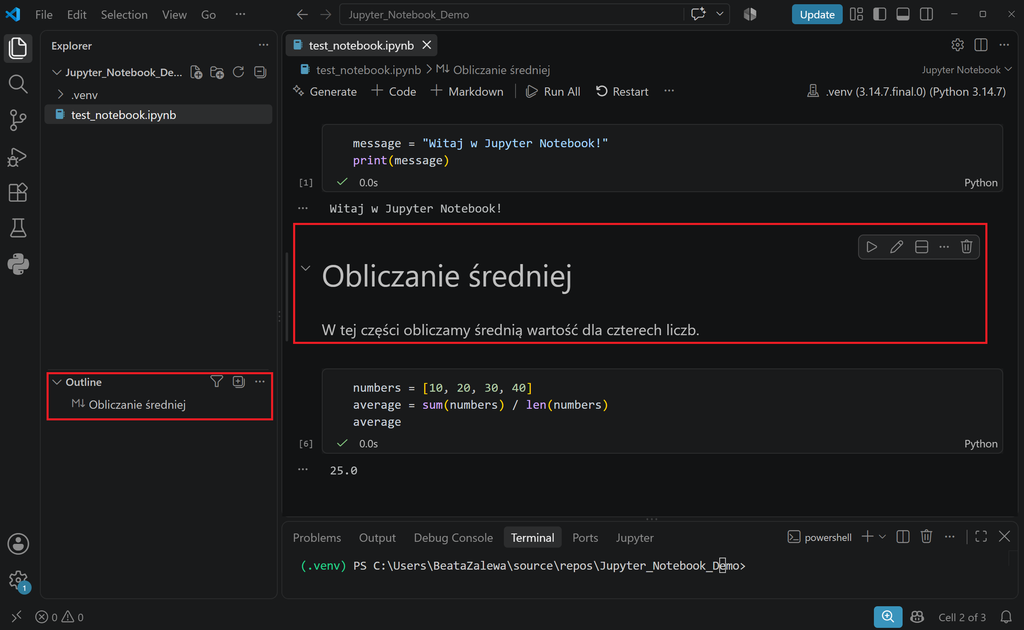The height and width of the screenshot is (630, 1024).
Task: Add a new Code cell
Action: (394, 91)
